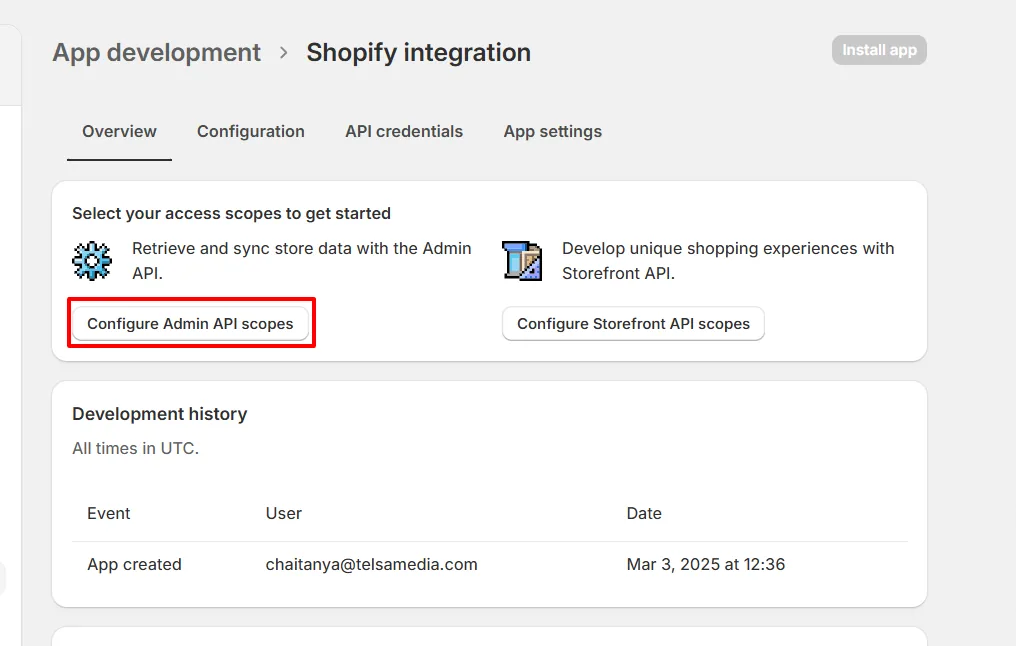Switch to the Configuration tab

[251, 132]
